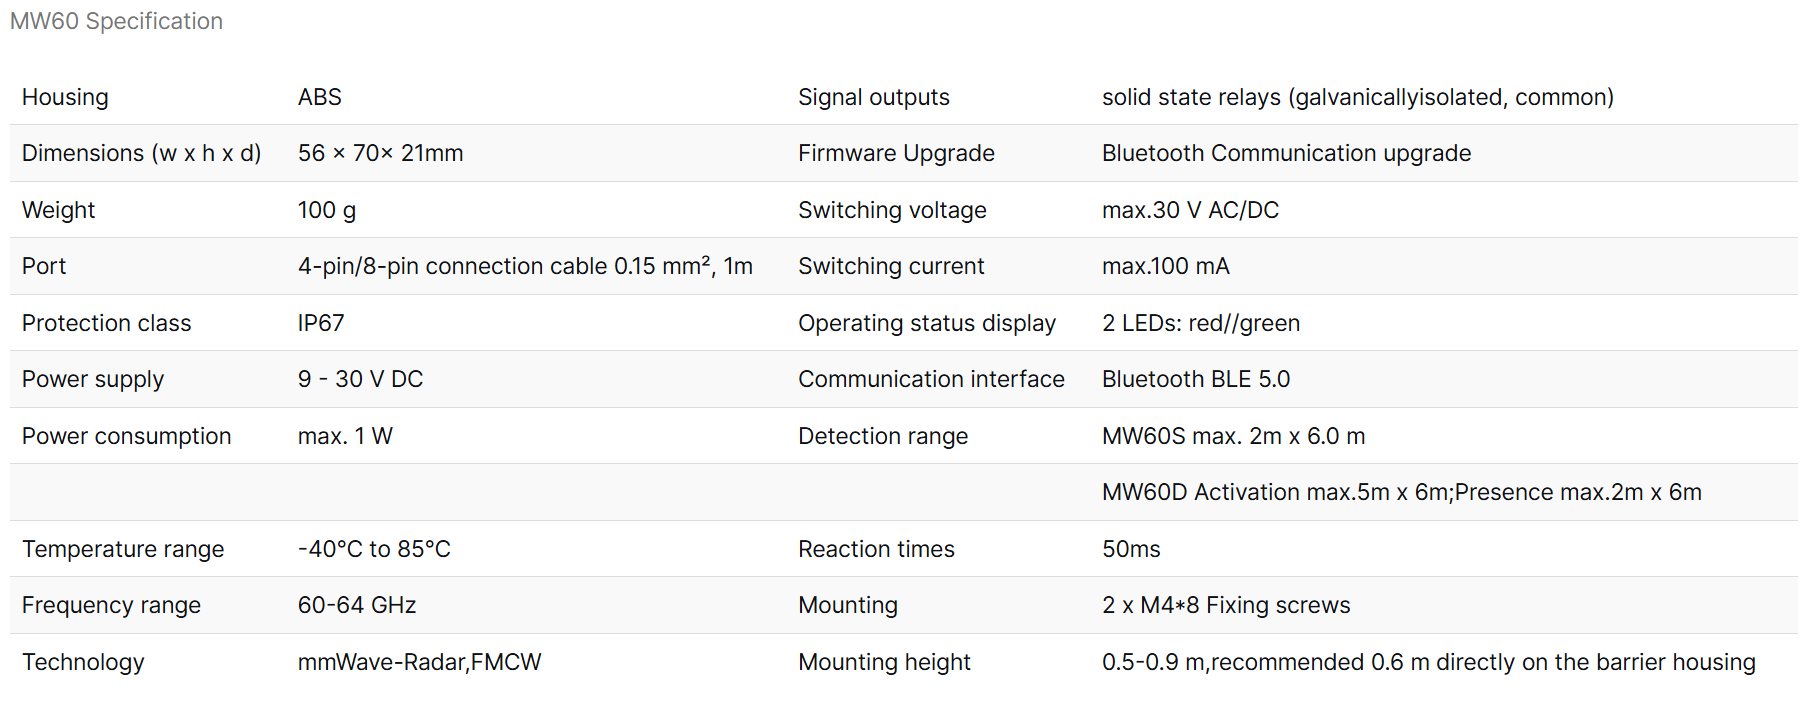Click the IP67 protection class value
This screenshot has height=711, width=1812.
click(320, 323)
